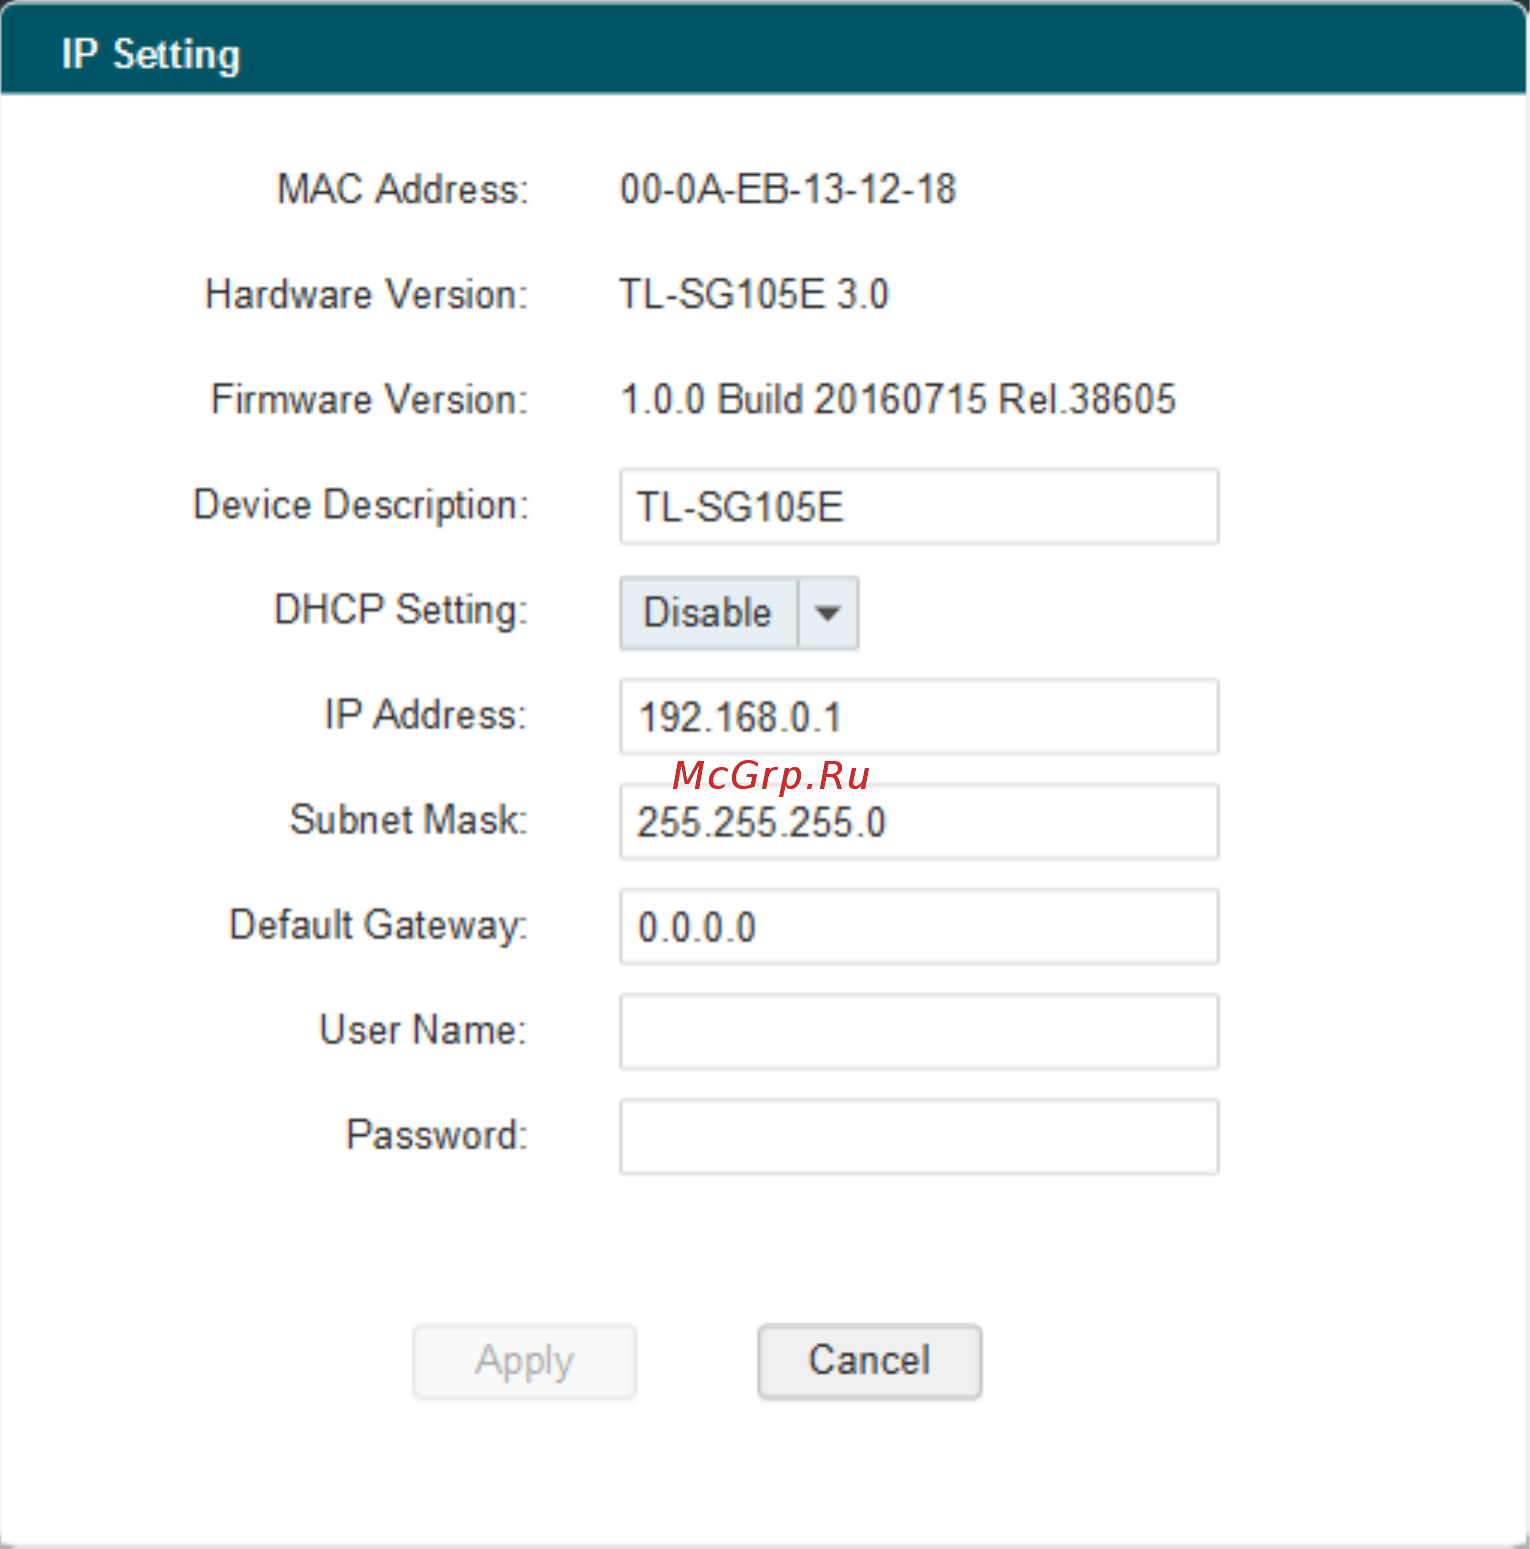Click the Device Description label
1530x1549 pixels.
click(360, 505)
